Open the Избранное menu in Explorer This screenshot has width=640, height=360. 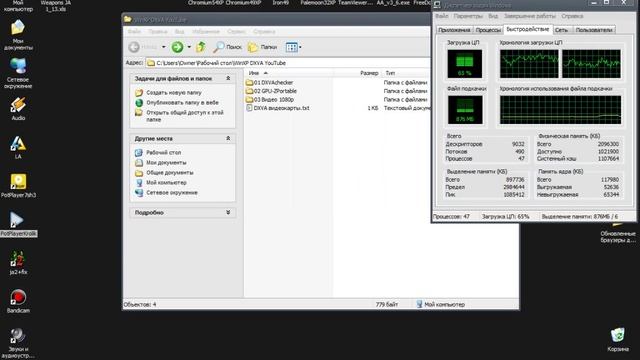tap(206, 31)
